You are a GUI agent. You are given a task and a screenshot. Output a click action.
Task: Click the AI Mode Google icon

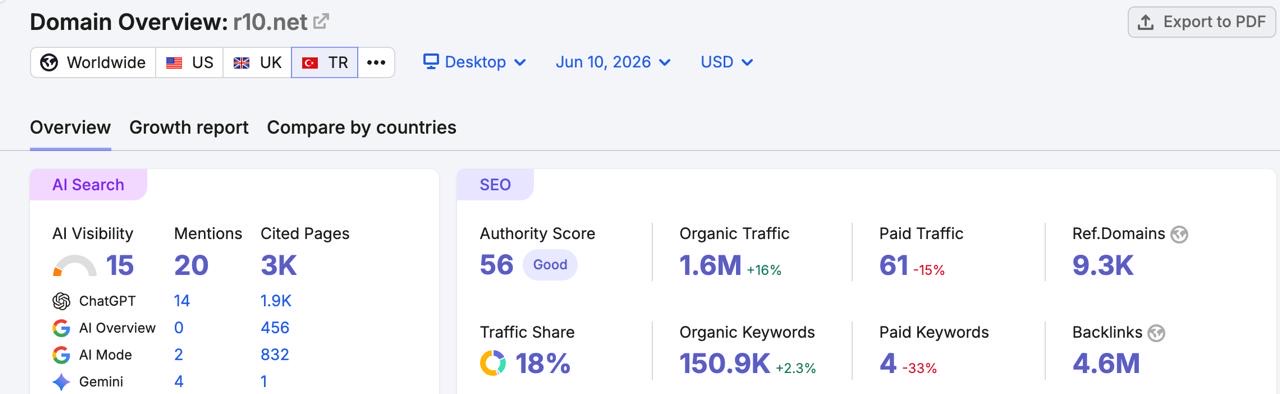click(x=61, y=355)
